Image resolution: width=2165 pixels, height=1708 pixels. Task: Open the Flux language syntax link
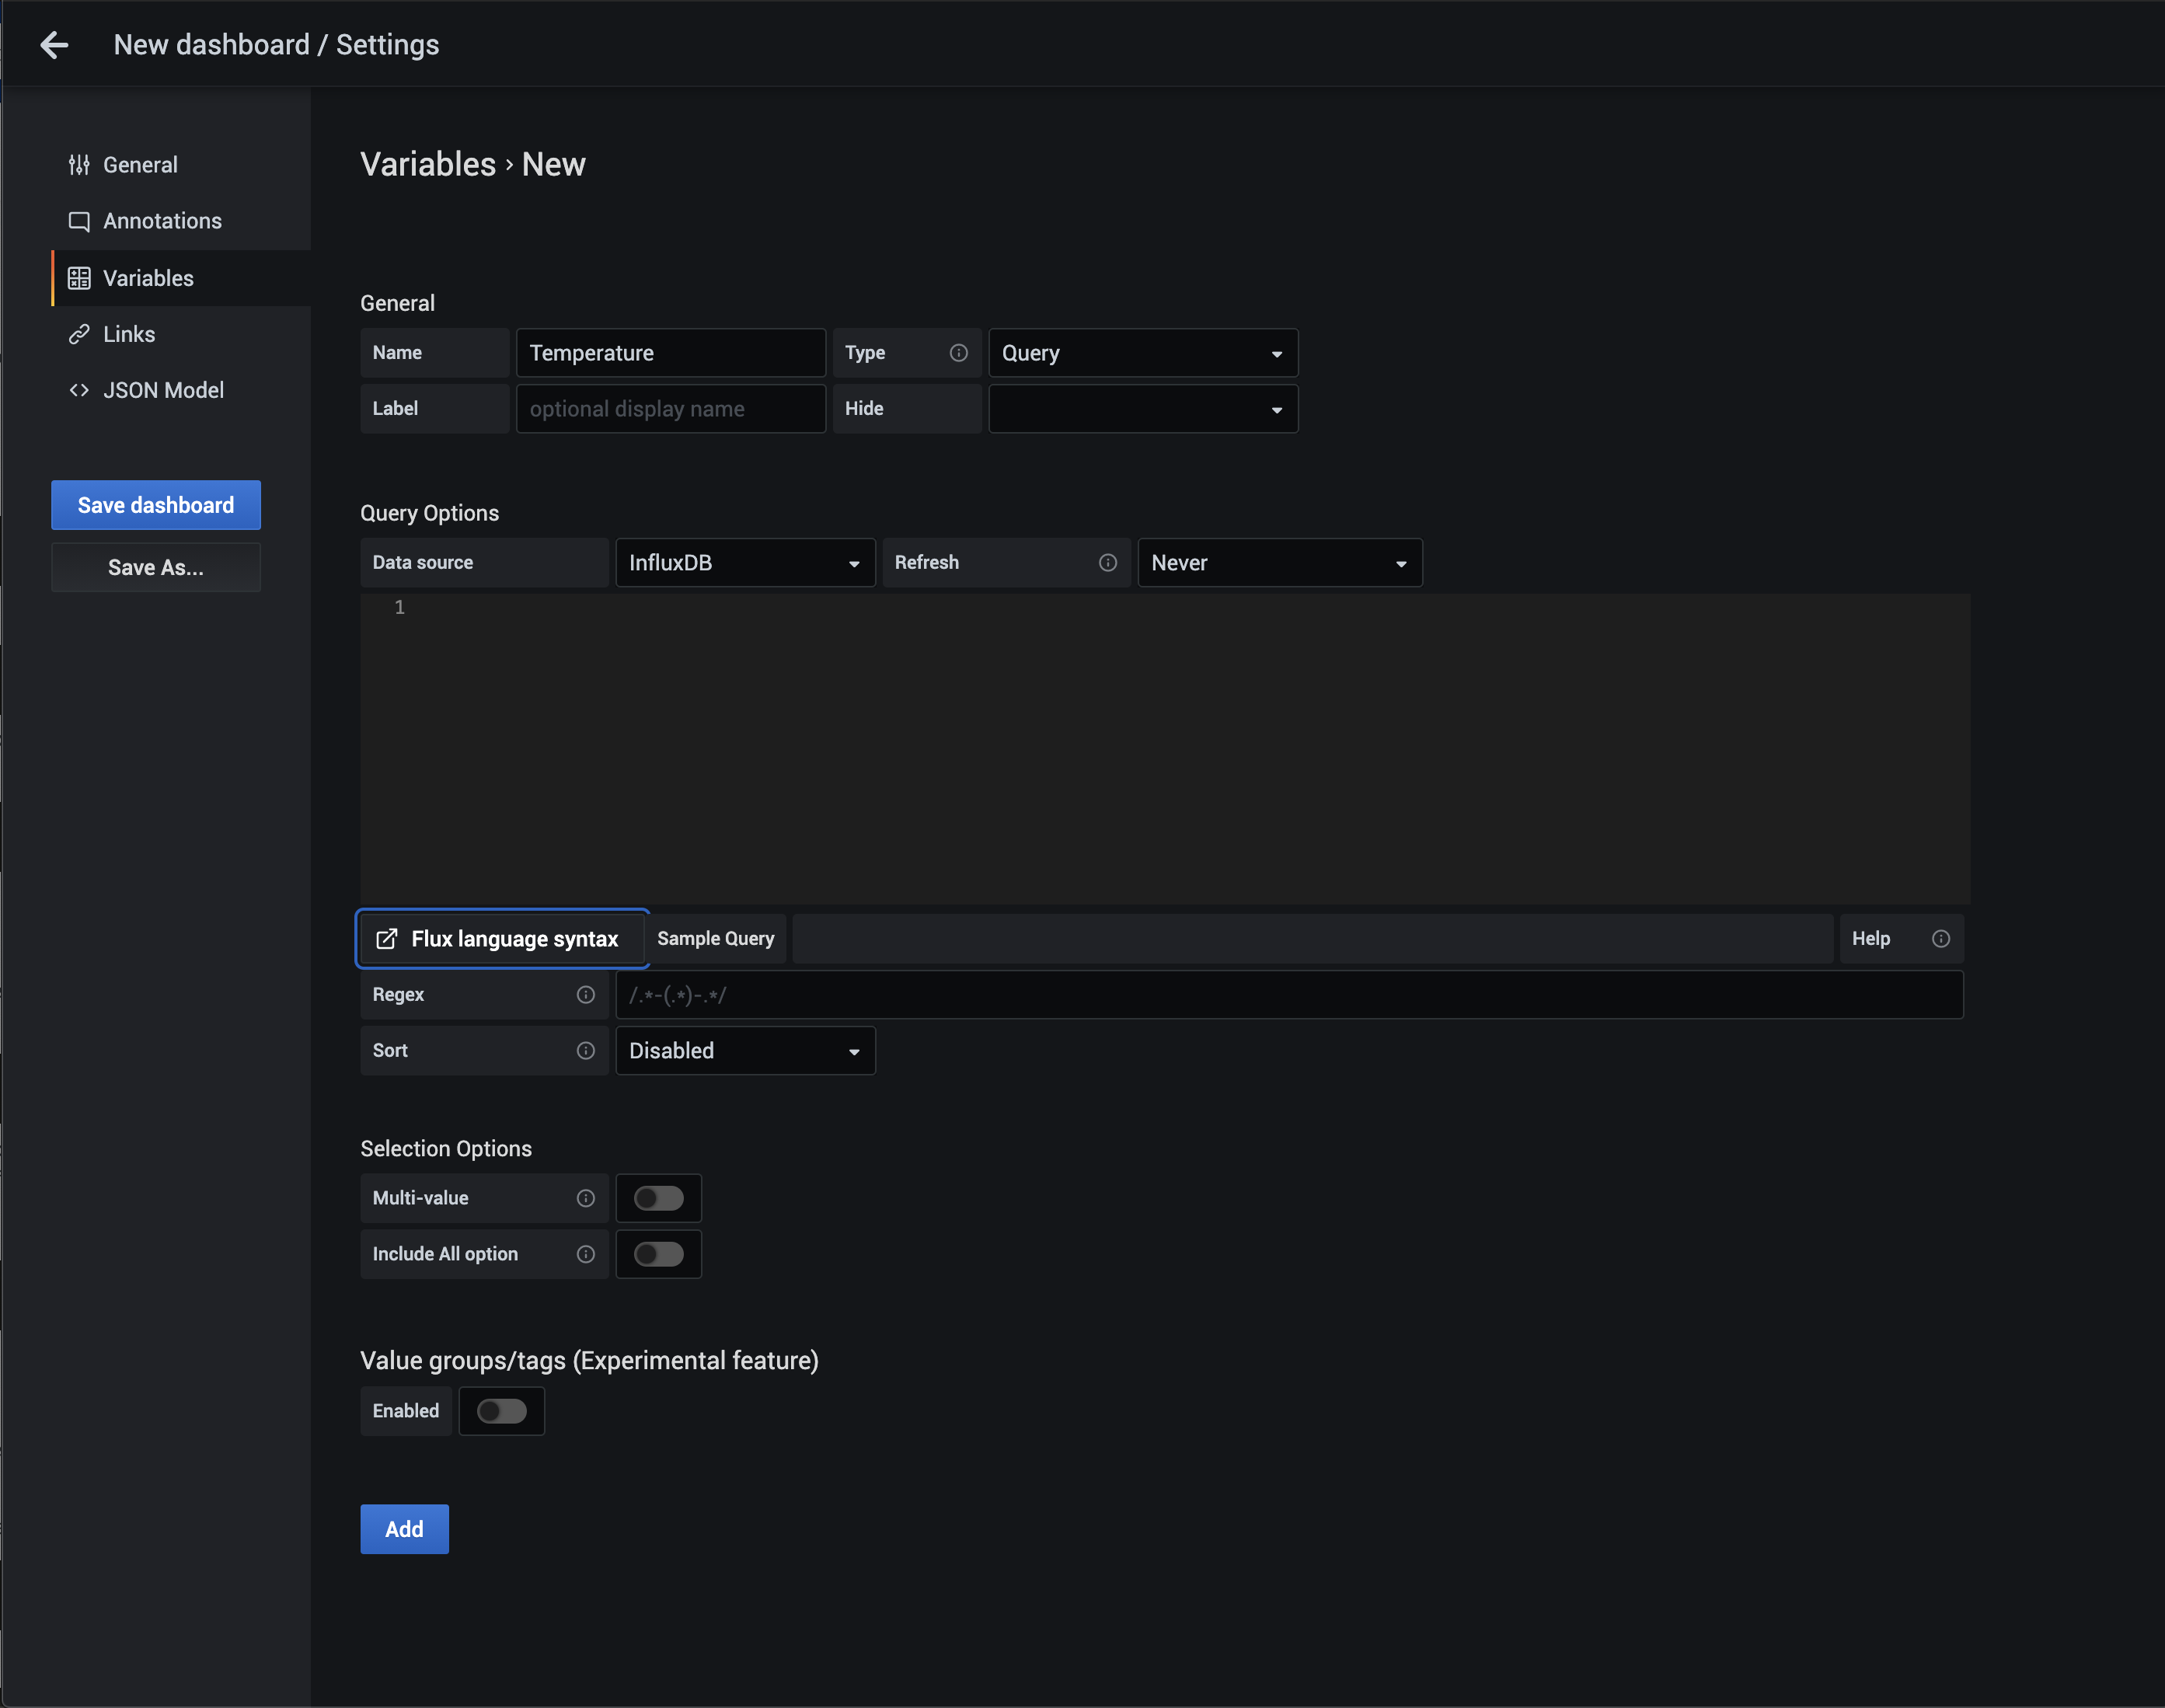pos(500,939)
